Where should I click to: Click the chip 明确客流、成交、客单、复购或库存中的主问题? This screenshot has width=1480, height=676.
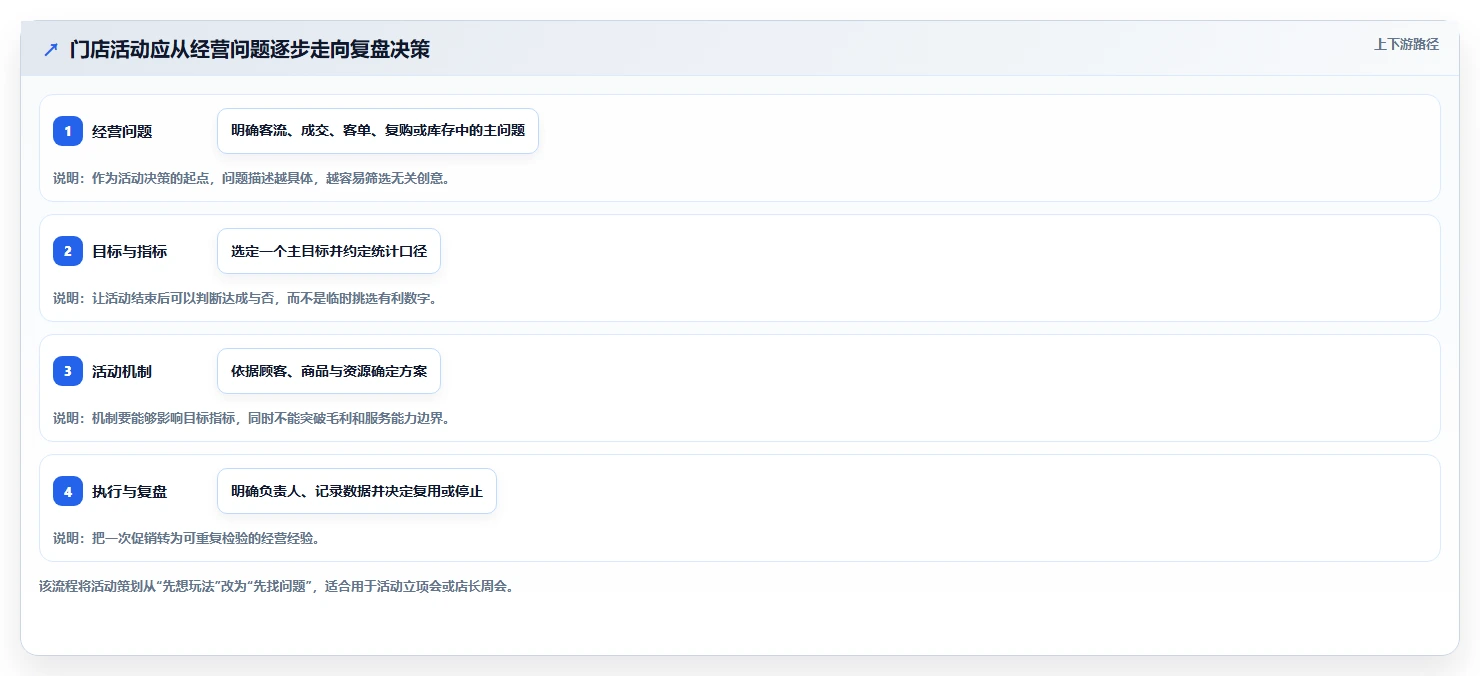(378, 131)
